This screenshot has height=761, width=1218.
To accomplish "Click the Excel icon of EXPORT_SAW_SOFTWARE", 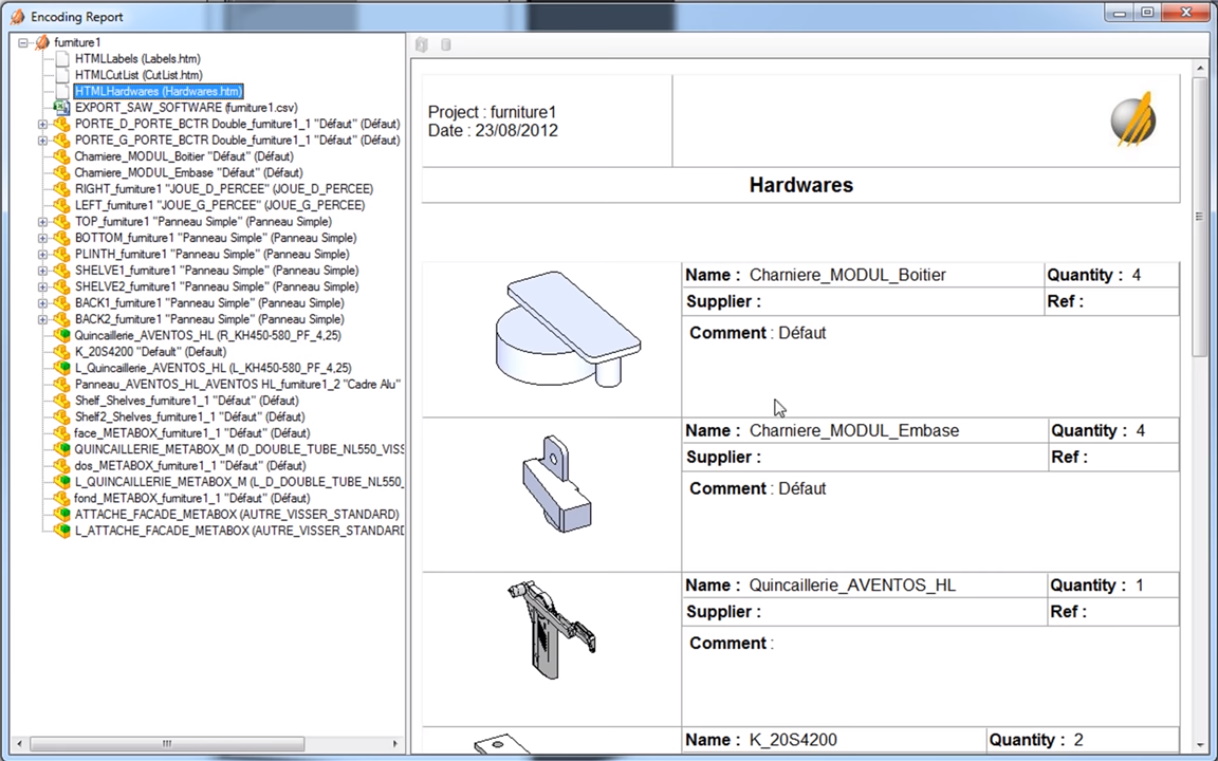I will coord(62,107).
